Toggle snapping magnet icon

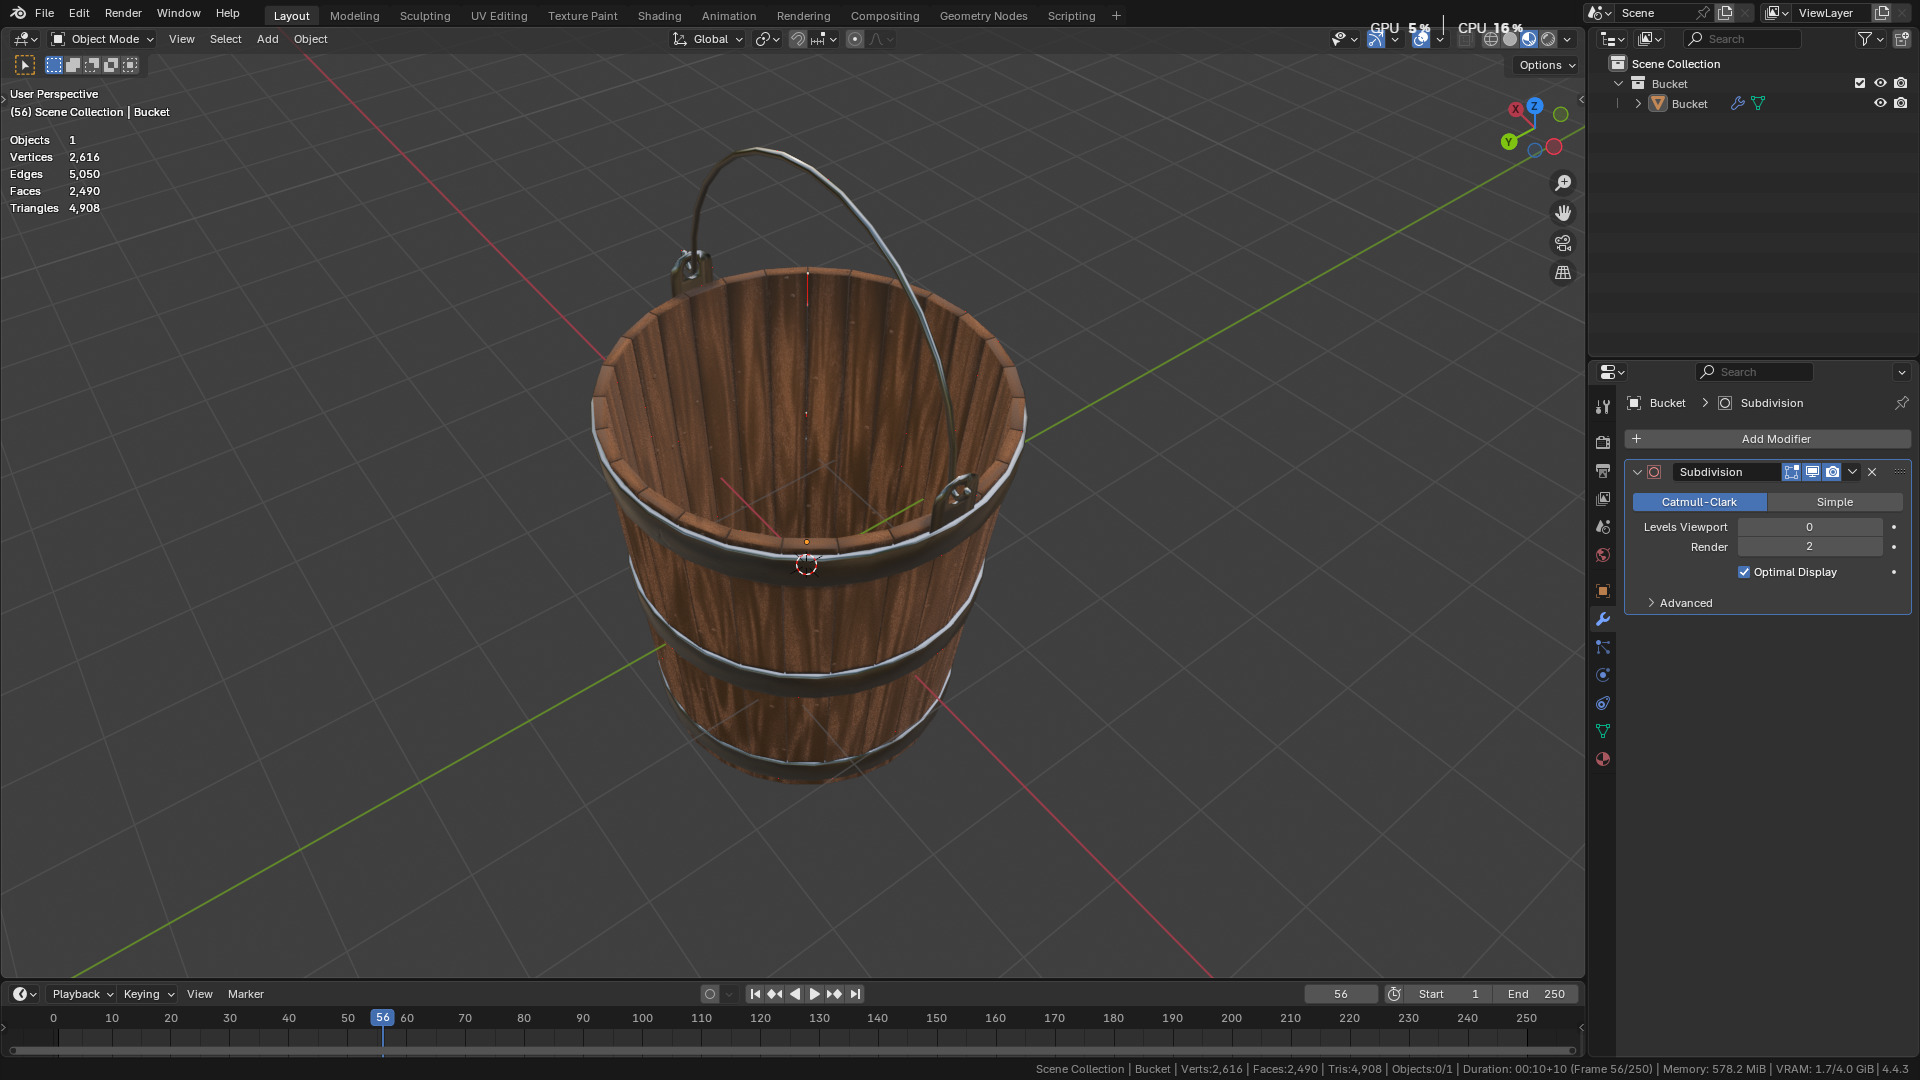(797, 39)
